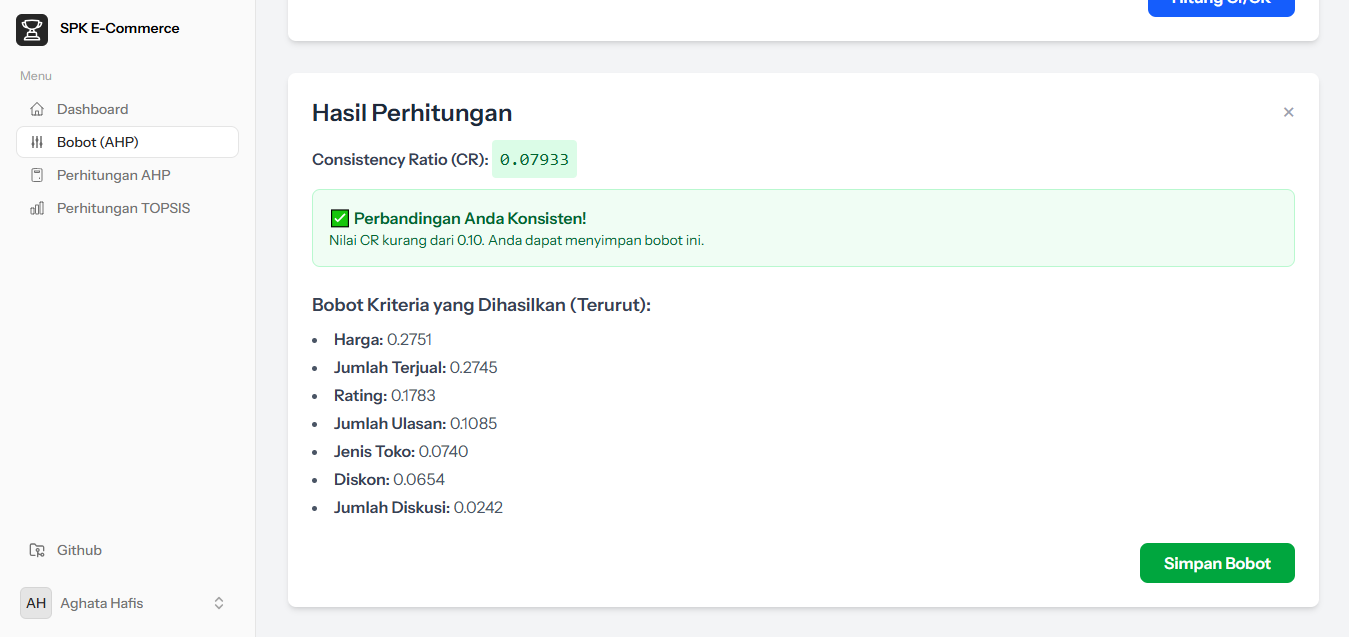Viewport: 1349px width, 637px height.
Task: Dismiss the Hasil Perhitungan panel
Action: [1288, 112]
